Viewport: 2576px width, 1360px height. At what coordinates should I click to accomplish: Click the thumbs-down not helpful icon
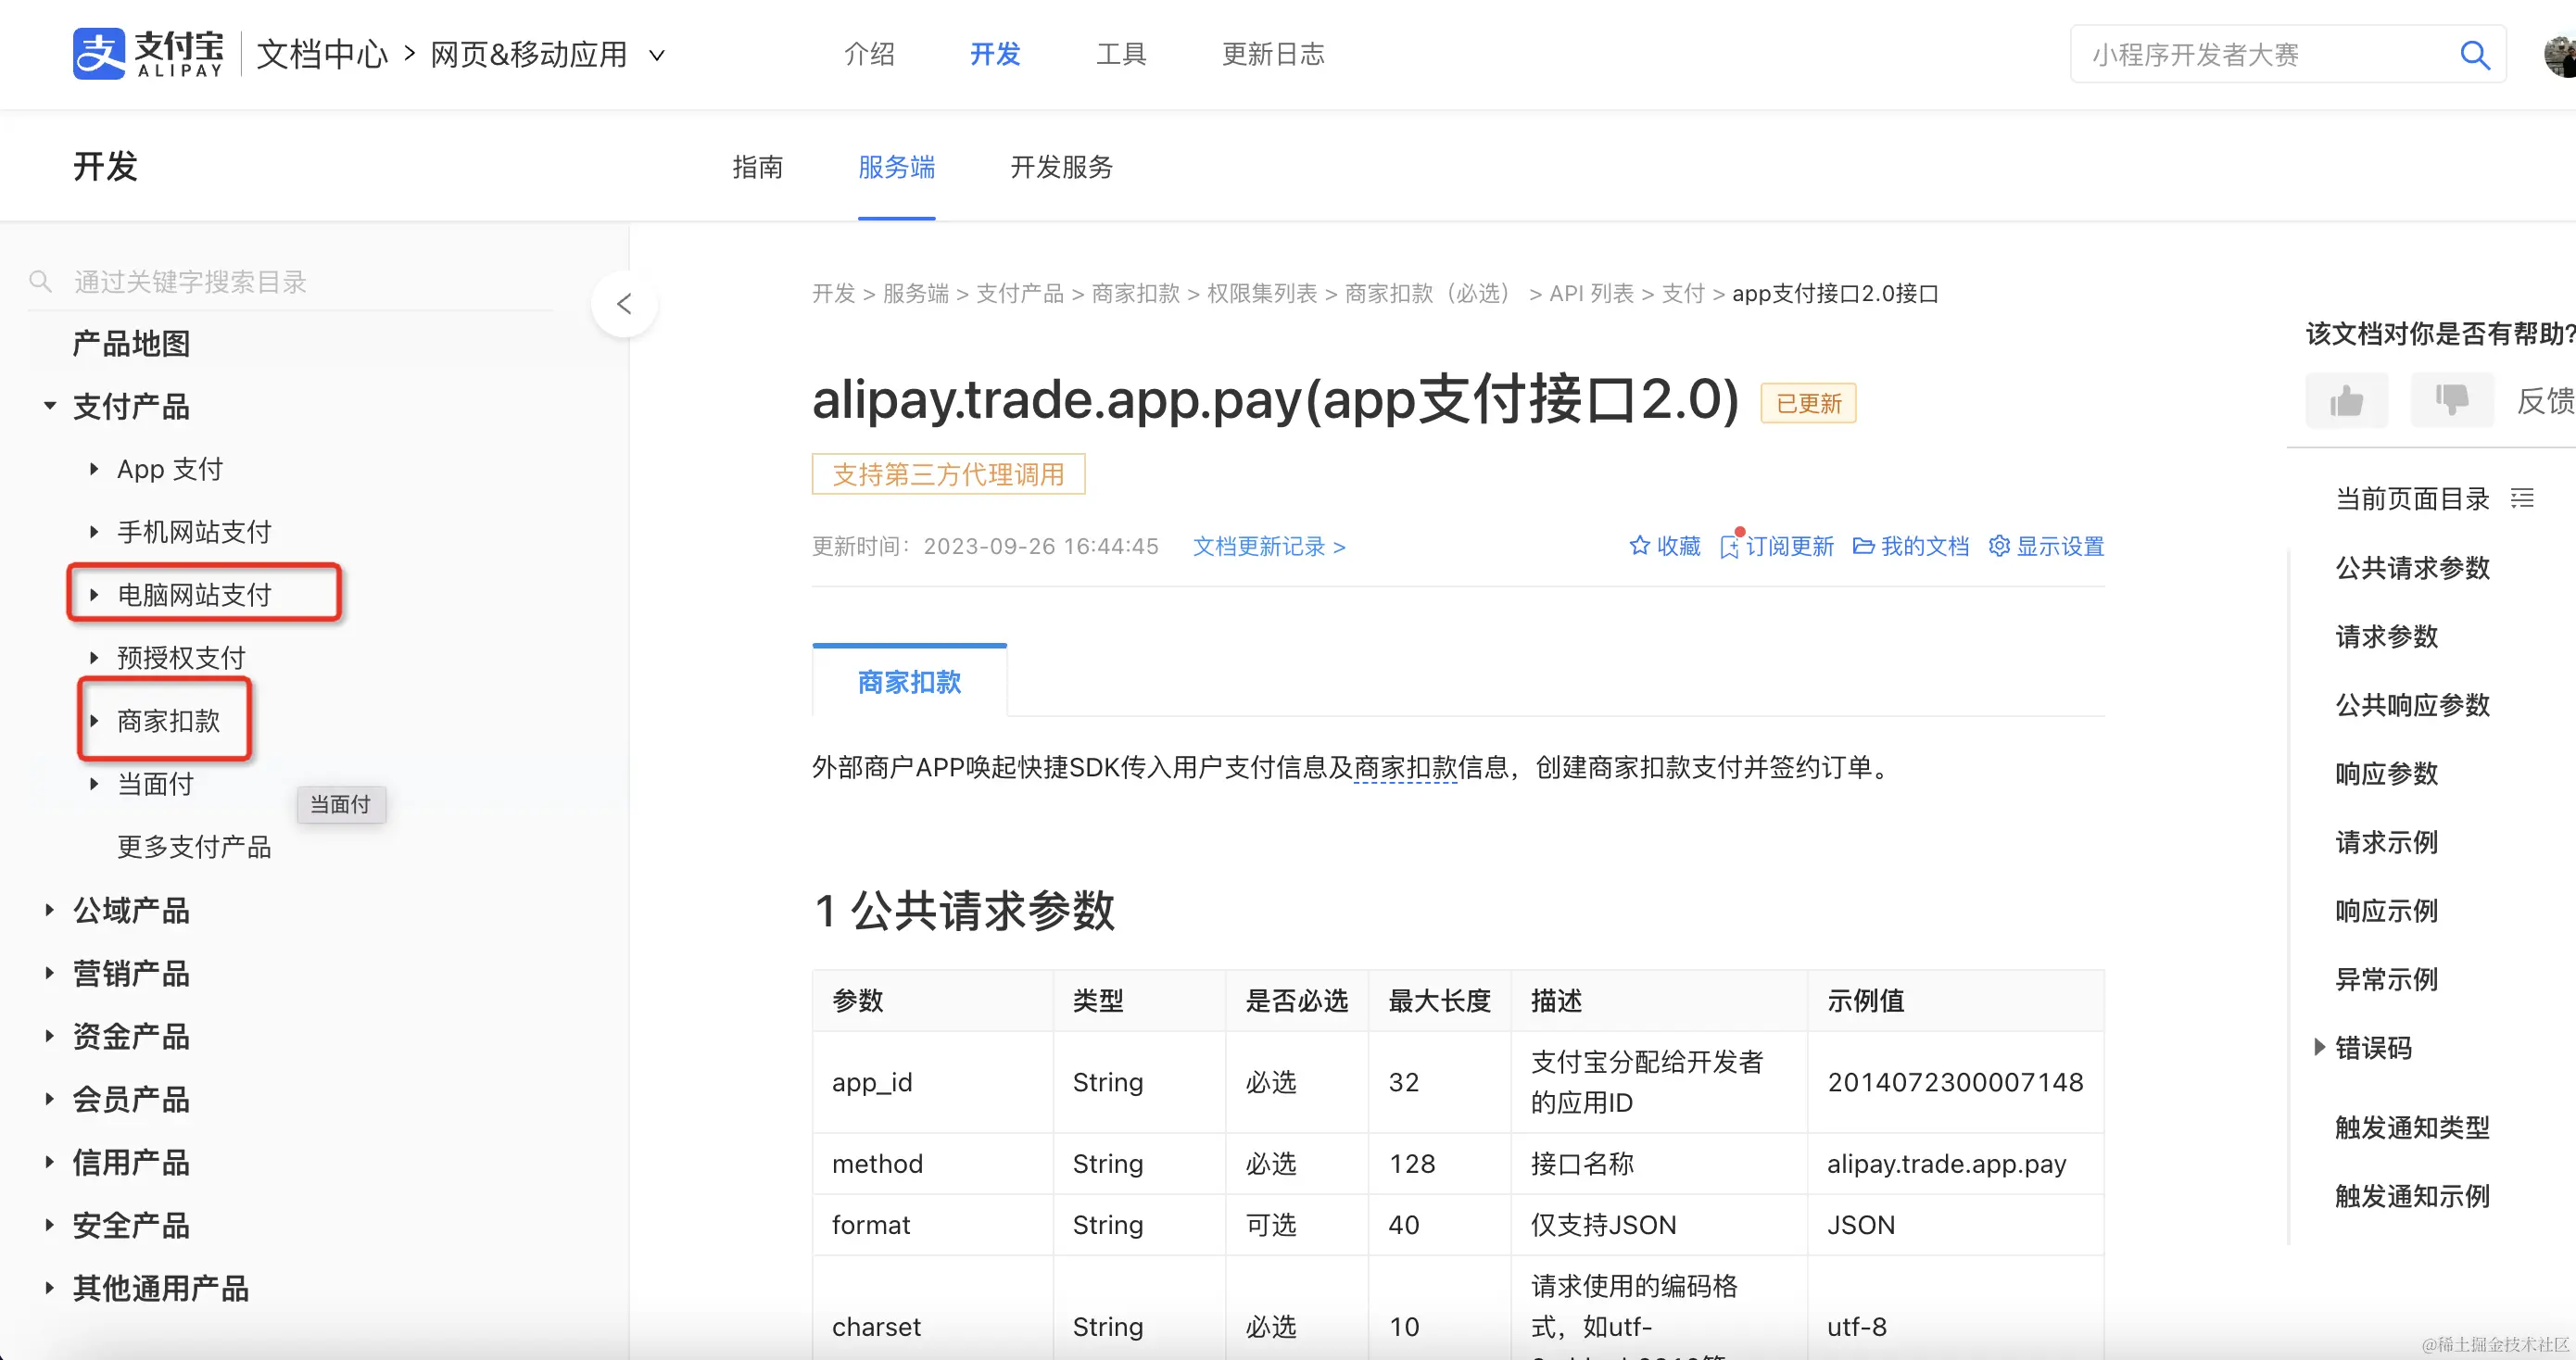(2451, 401)
